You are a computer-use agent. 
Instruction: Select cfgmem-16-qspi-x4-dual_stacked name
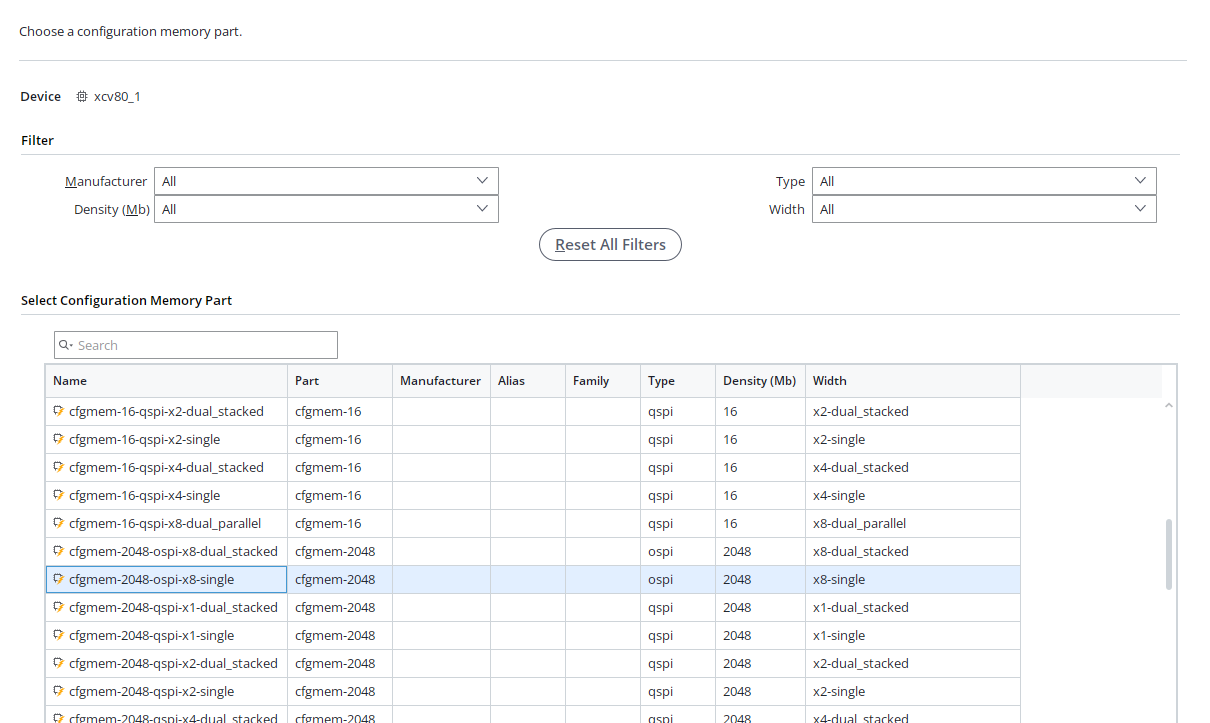click(166, 467)
